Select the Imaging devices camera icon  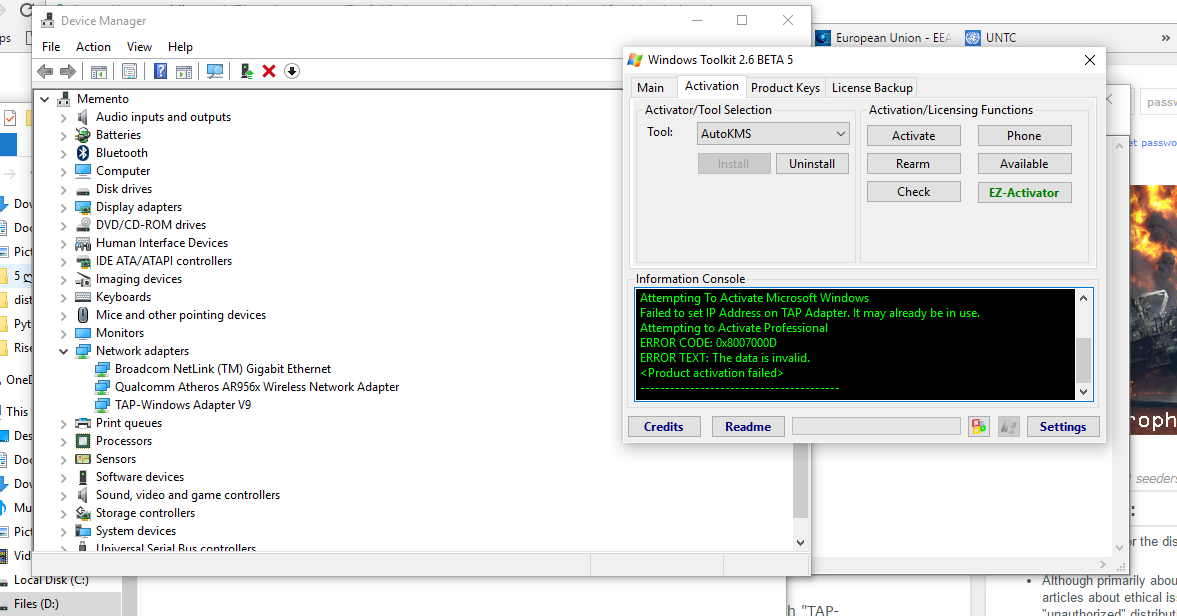click(x=83, y=279)
